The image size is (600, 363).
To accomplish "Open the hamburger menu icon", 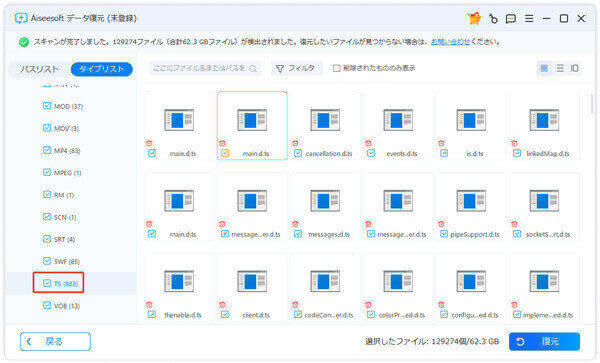I will click(x=529, y=18).
